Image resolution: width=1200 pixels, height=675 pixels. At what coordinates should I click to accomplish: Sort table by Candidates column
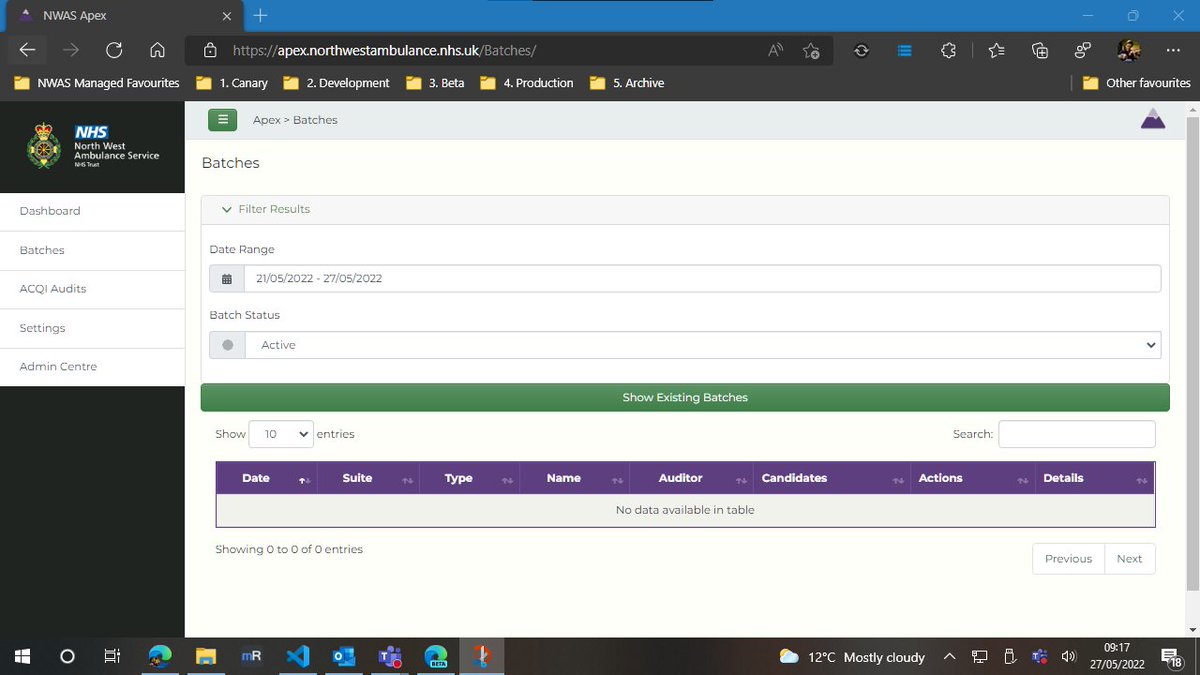tap(832, 478)
